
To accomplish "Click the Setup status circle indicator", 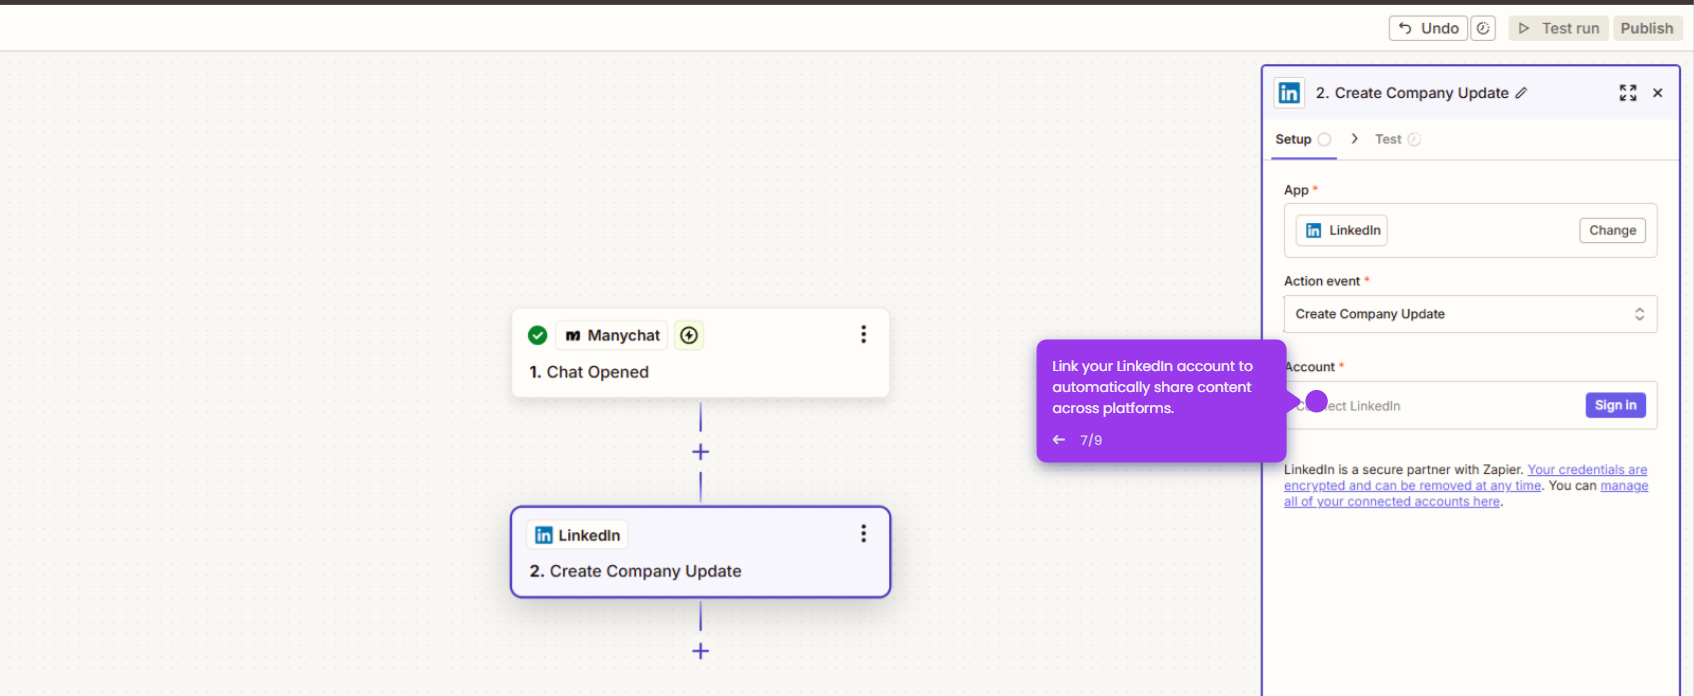I will coord(1324,139).
